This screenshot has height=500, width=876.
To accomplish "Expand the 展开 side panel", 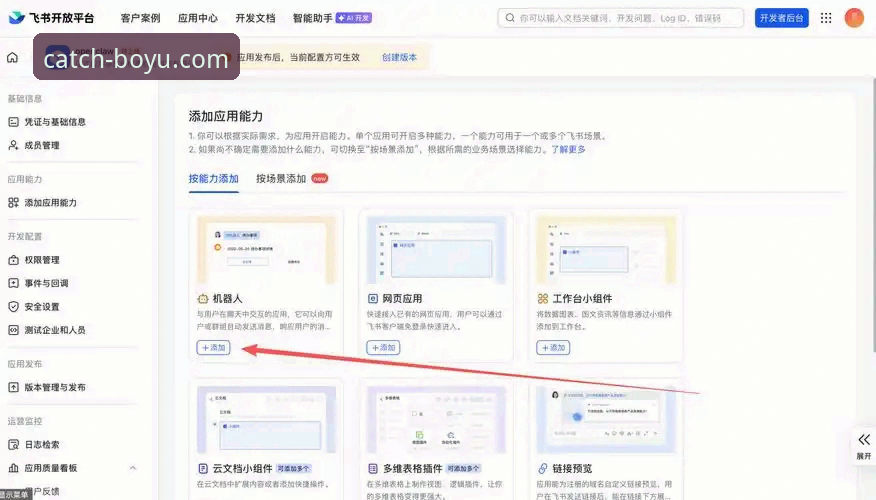I will click(864, 446).
